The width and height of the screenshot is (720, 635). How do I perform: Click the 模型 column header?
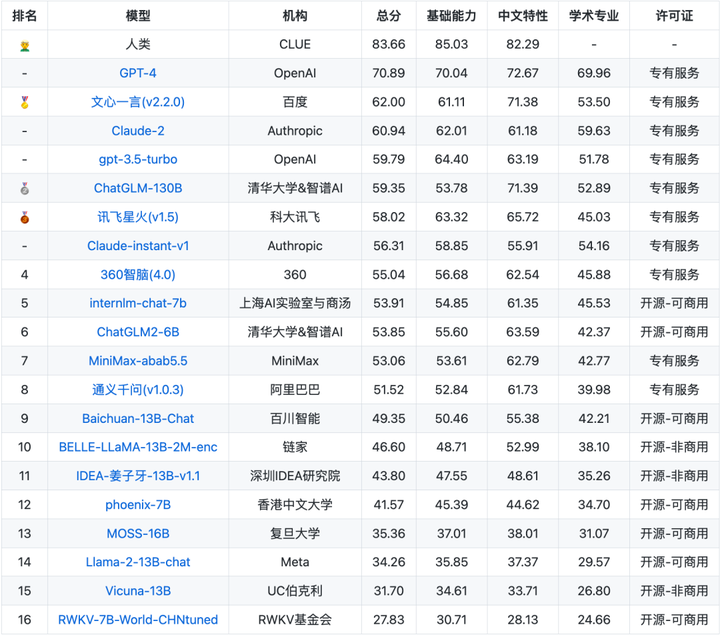(138, 16)
